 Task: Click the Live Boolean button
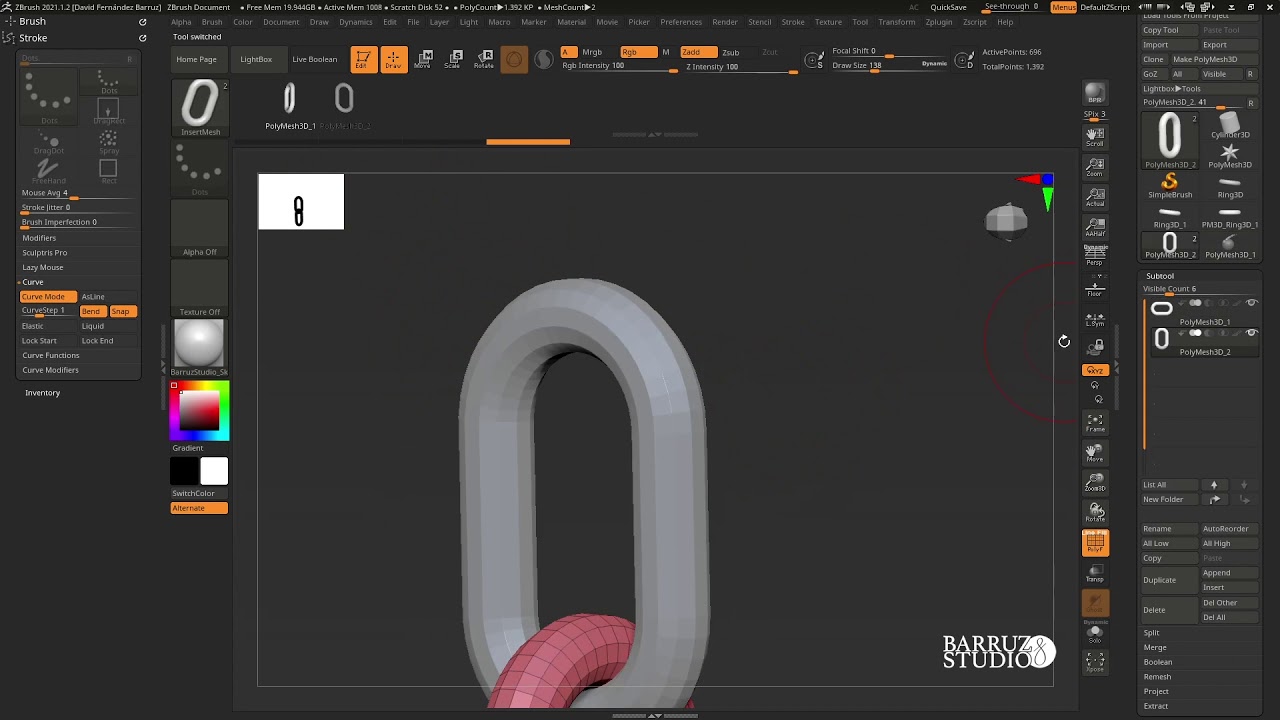314,59
